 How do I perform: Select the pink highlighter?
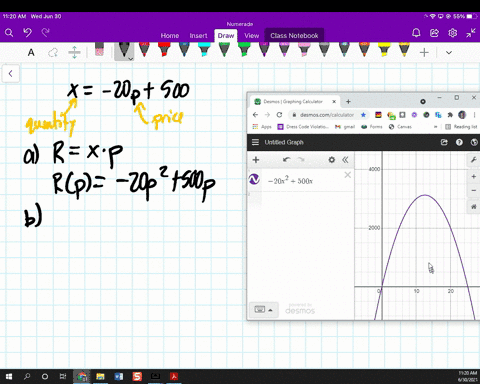[x=304, y=49]
